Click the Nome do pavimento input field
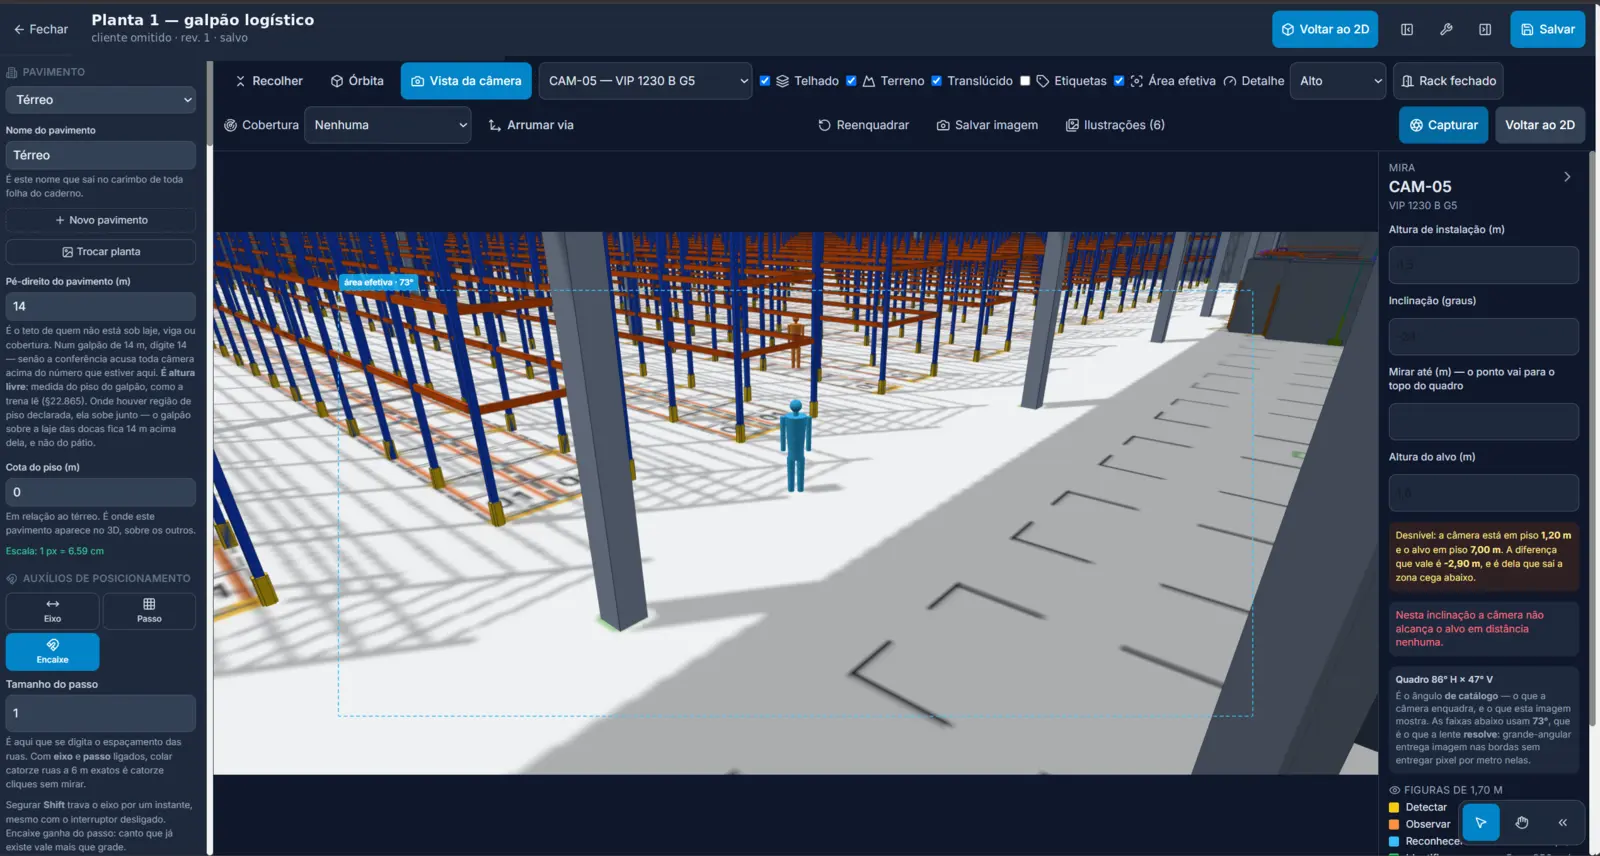The height and width of the screenshot is (856, 1600). (x=101, y=155)
